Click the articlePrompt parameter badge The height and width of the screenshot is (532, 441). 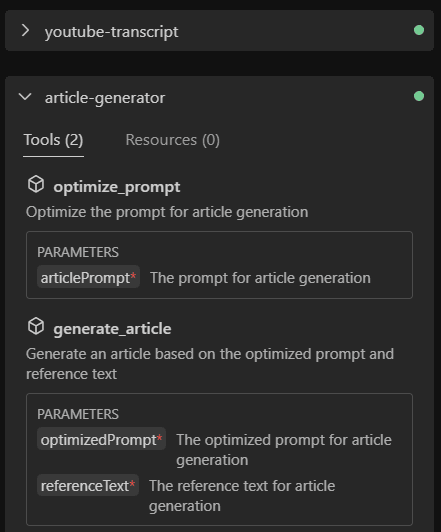click(89, 277)
